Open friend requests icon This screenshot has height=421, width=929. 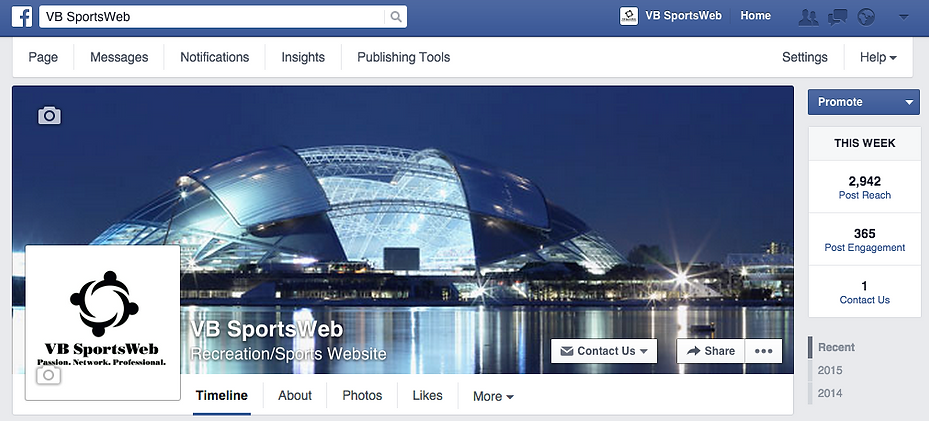(808, 17)
